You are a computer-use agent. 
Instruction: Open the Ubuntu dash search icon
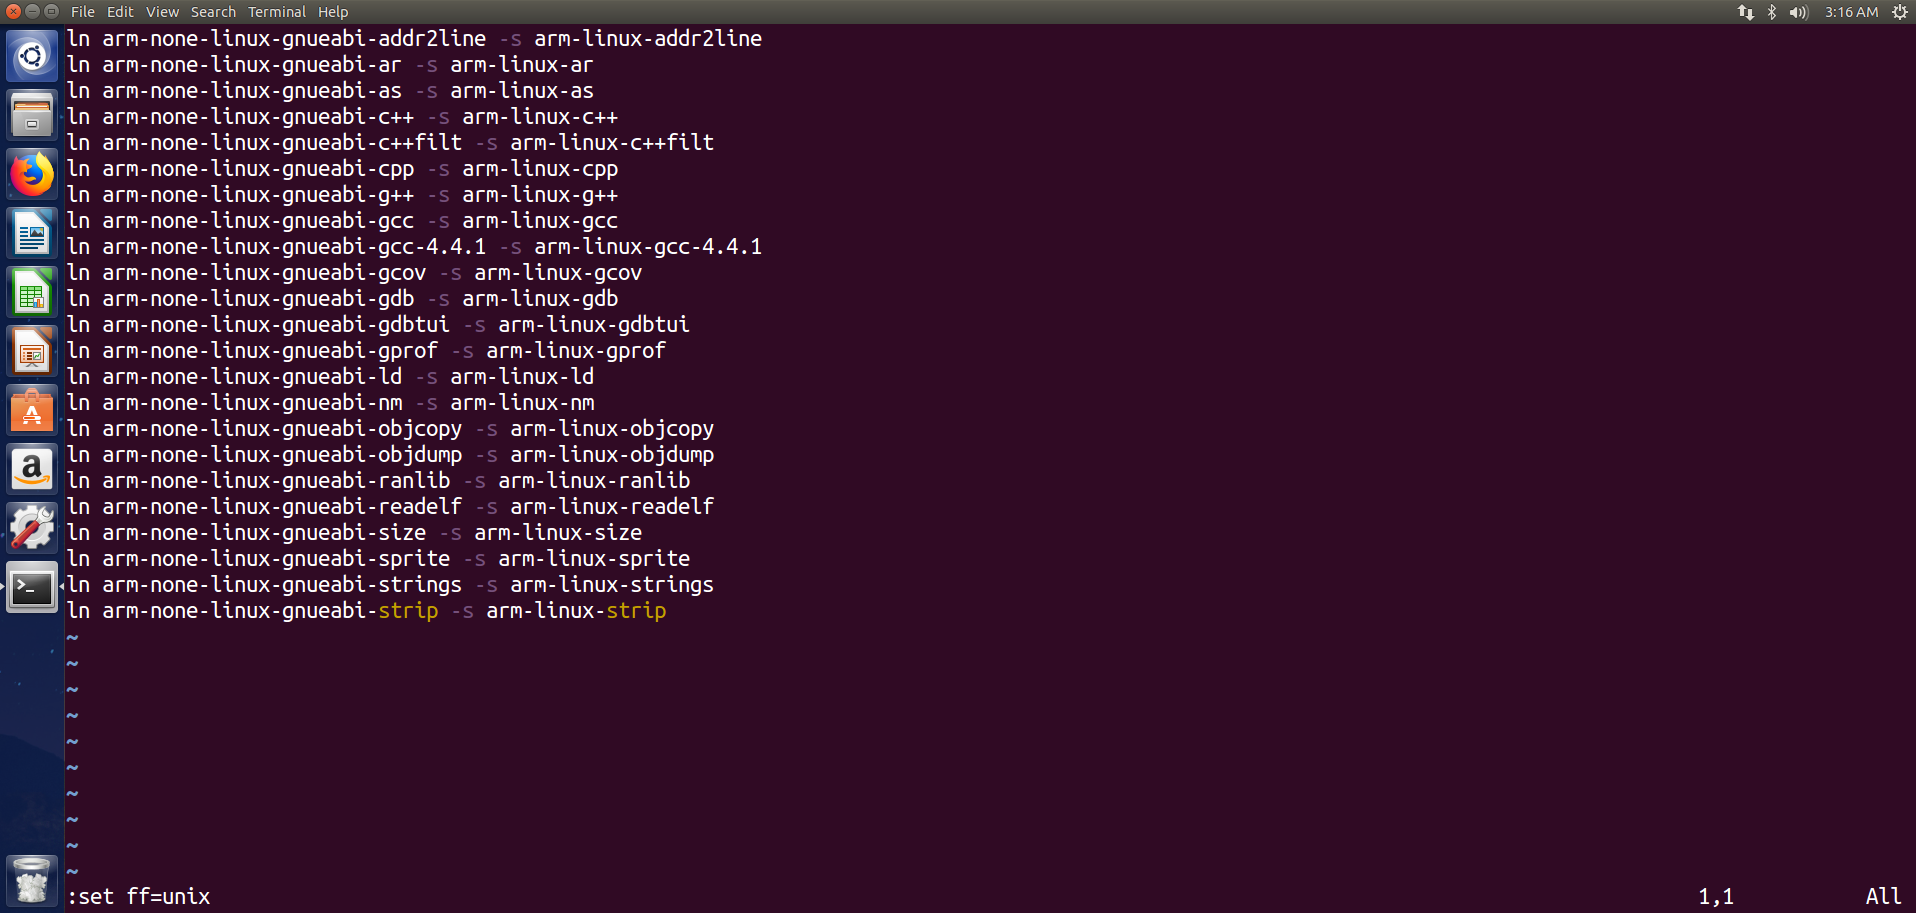32,56
